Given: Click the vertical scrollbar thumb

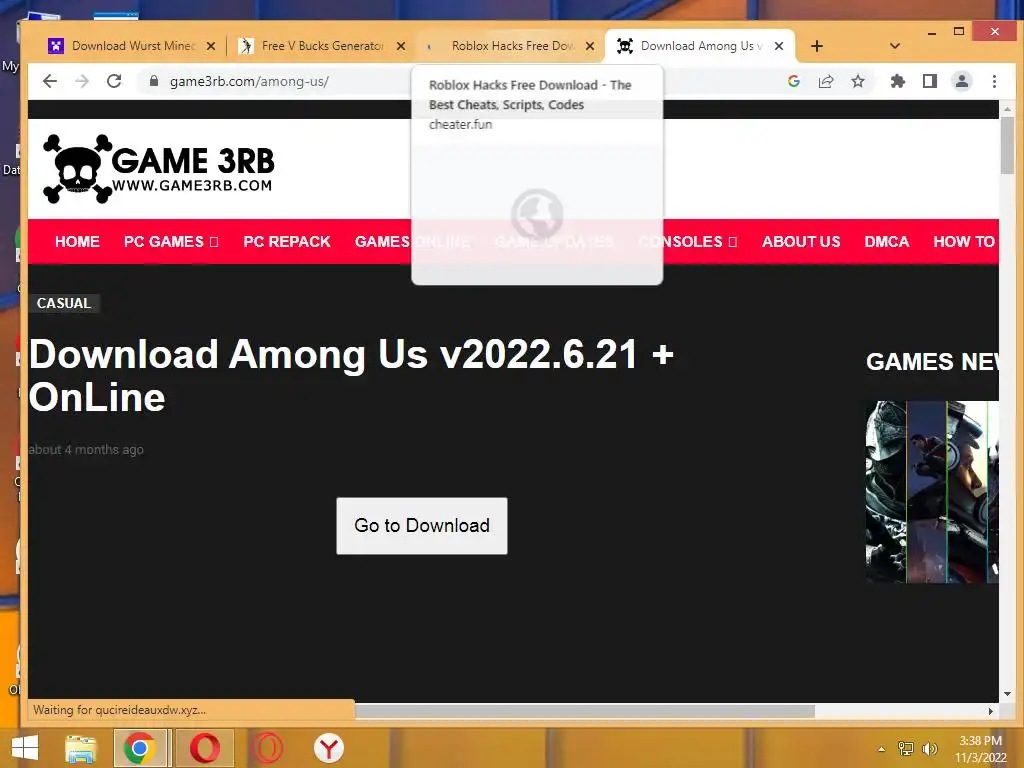Looking at the screenshot, I should click(1007, 145).
